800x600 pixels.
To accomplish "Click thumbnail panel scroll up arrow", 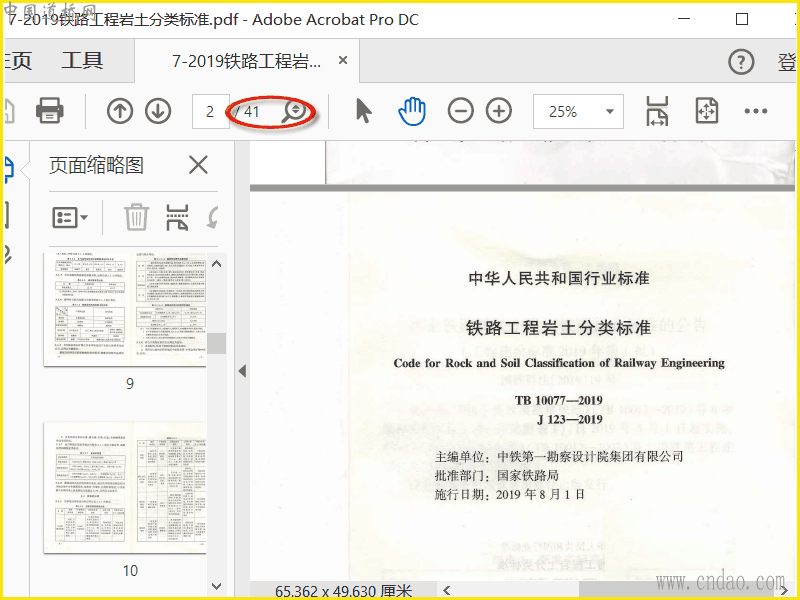I will pos(216,264).
